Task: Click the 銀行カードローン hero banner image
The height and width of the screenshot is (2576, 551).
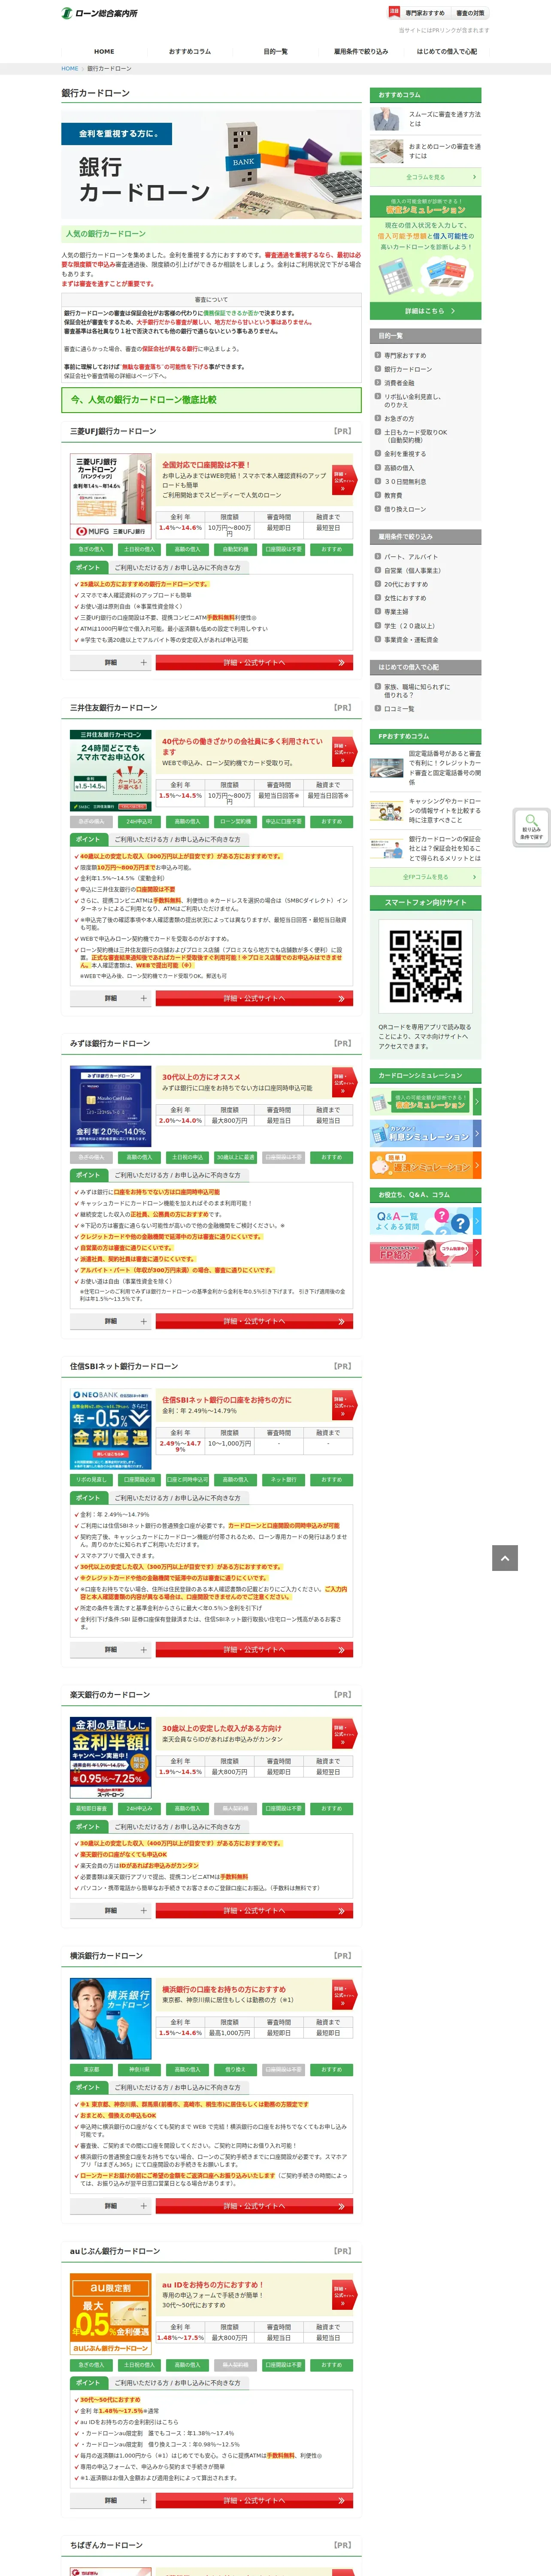Action: (211, 164)
